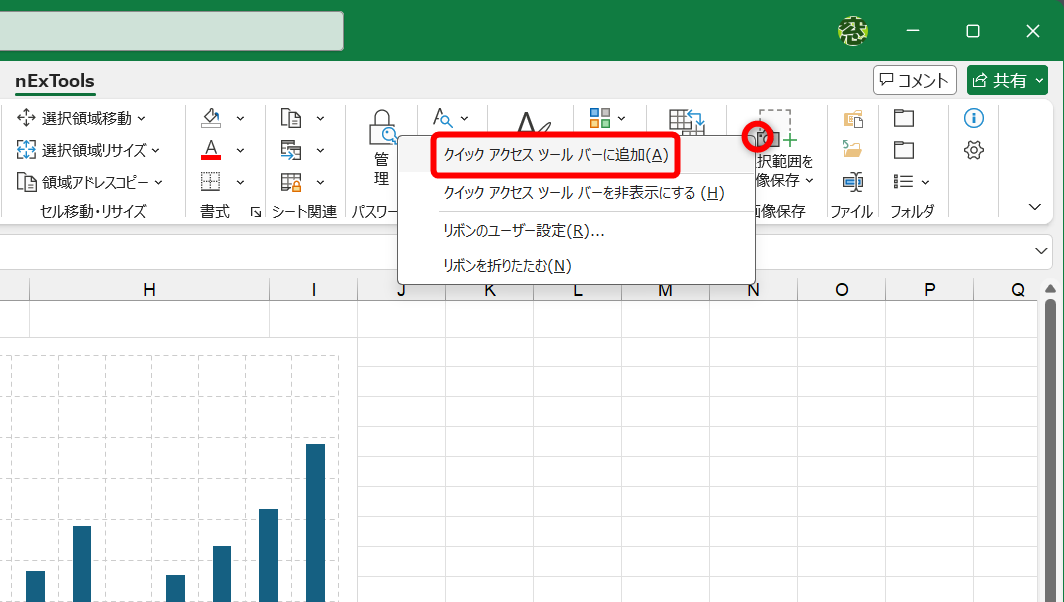Click the sheet copy icon in シート関連

(291, 118)
